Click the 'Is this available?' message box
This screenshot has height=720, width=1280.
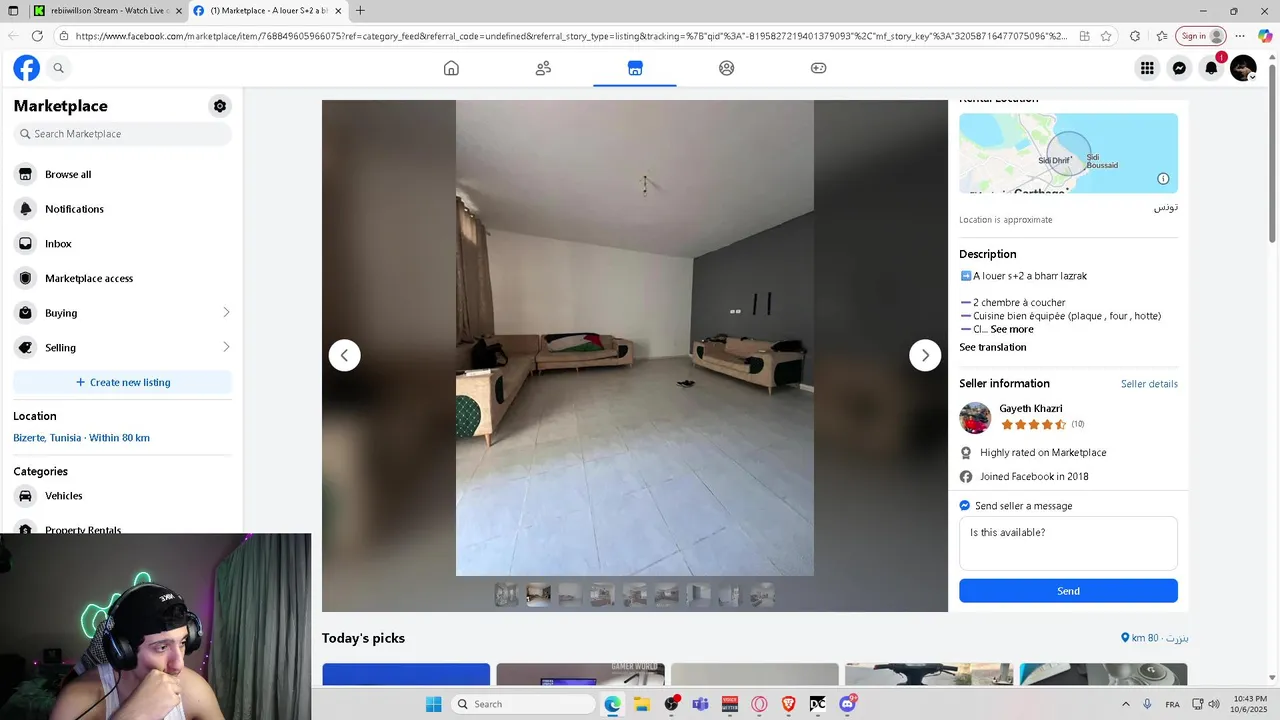click(1068, 543)
